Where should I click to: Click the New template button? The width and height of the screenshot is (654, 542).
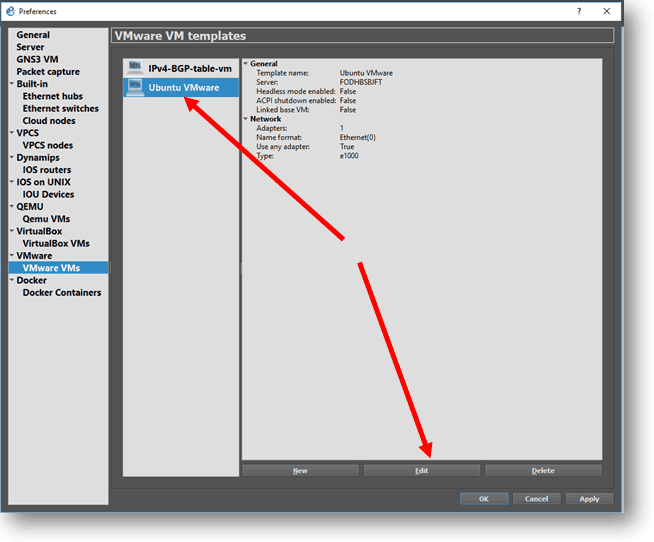(300, 471)
